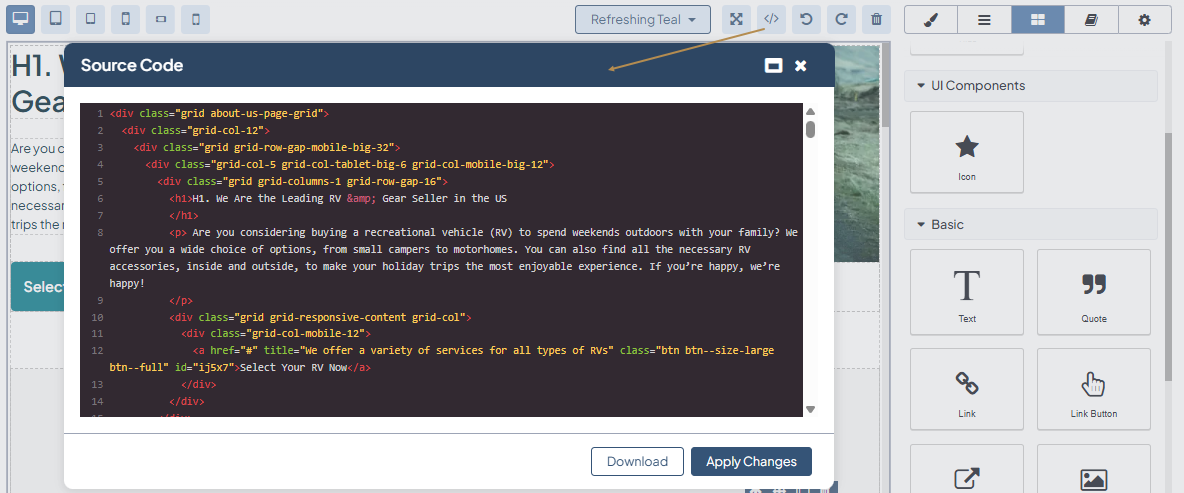Open the settings gear tab
The height and width of the screenshot is (493, 1184).
click(1144, 19)
